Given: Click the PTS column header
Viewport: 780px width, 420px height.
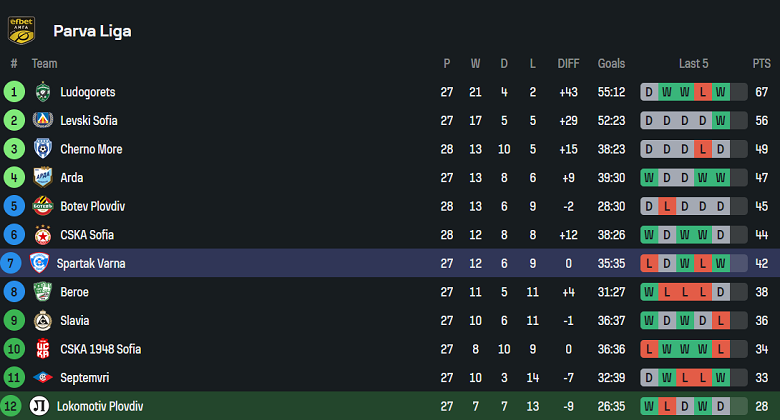Looking at the screenshot, I should click(761, 63).
